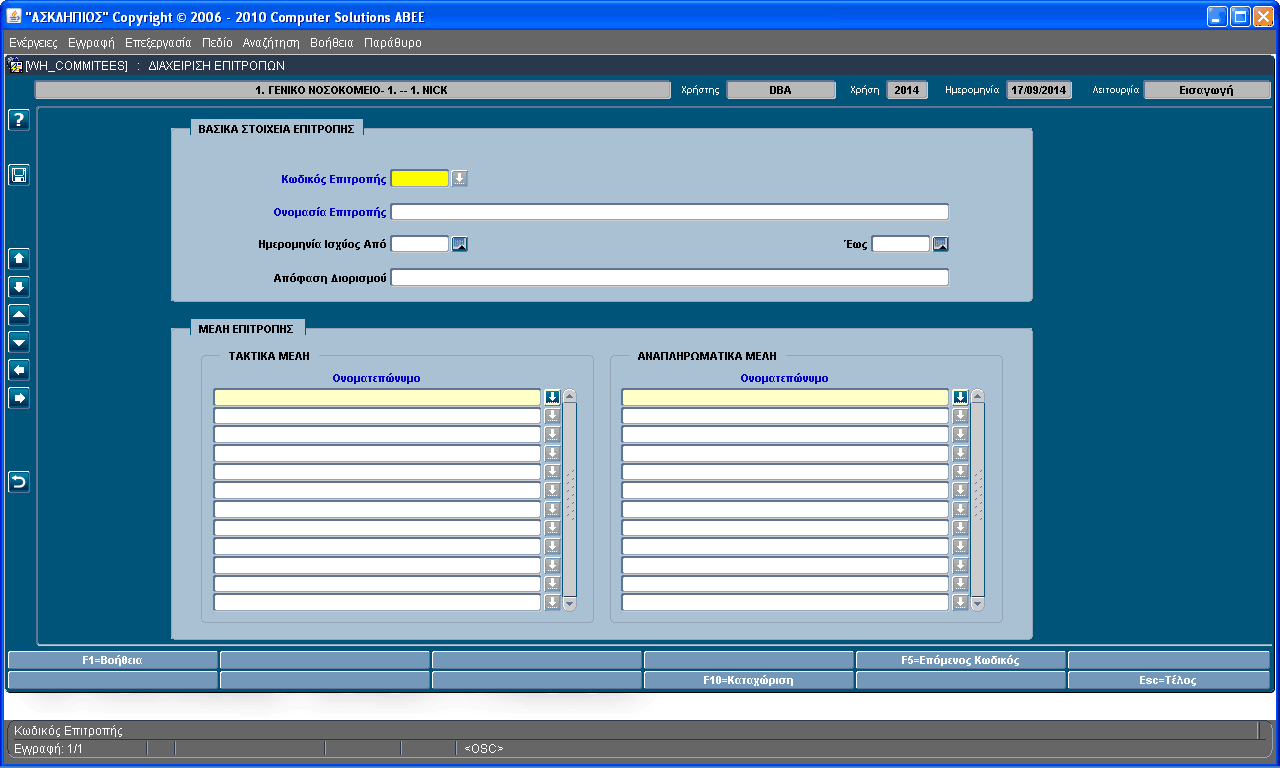
Task: Open calendar for Ημερομηνία Ισχύος Από
Action: [x=460, y=244]
